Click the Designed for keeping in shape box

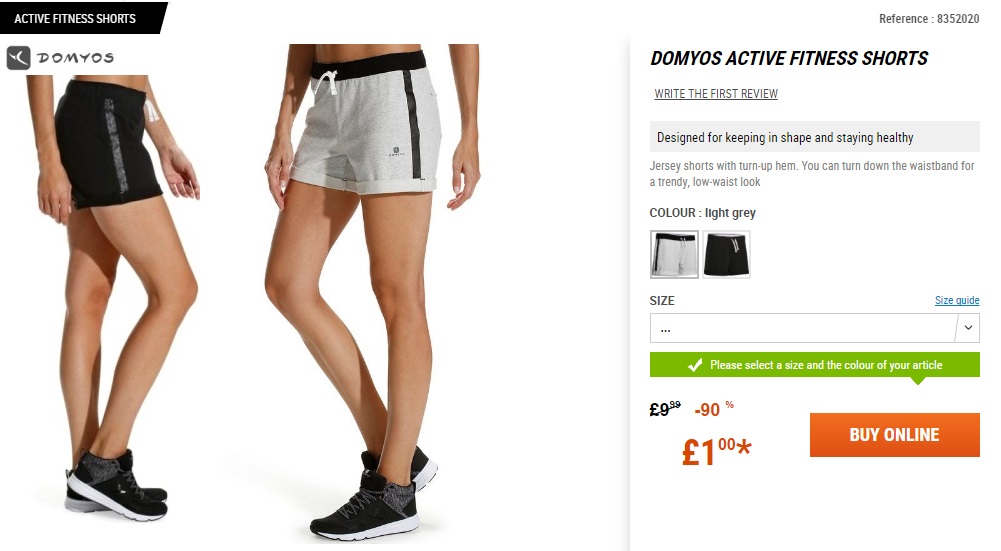tap(815, 137)
